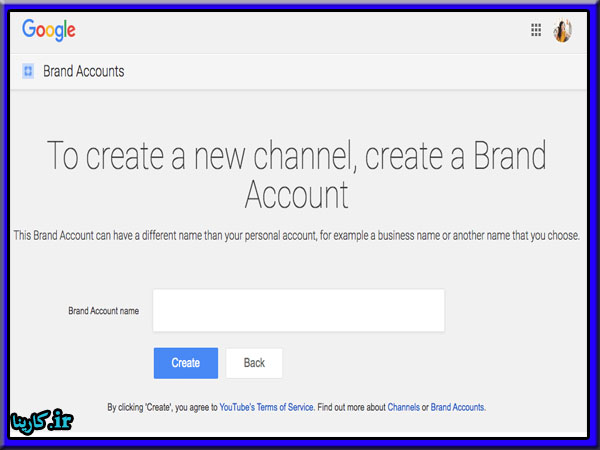Image resolution: width=600 pixels, height=450 pixels.
Task: Click the blue Create button
Action: click(x=186, y=363)
